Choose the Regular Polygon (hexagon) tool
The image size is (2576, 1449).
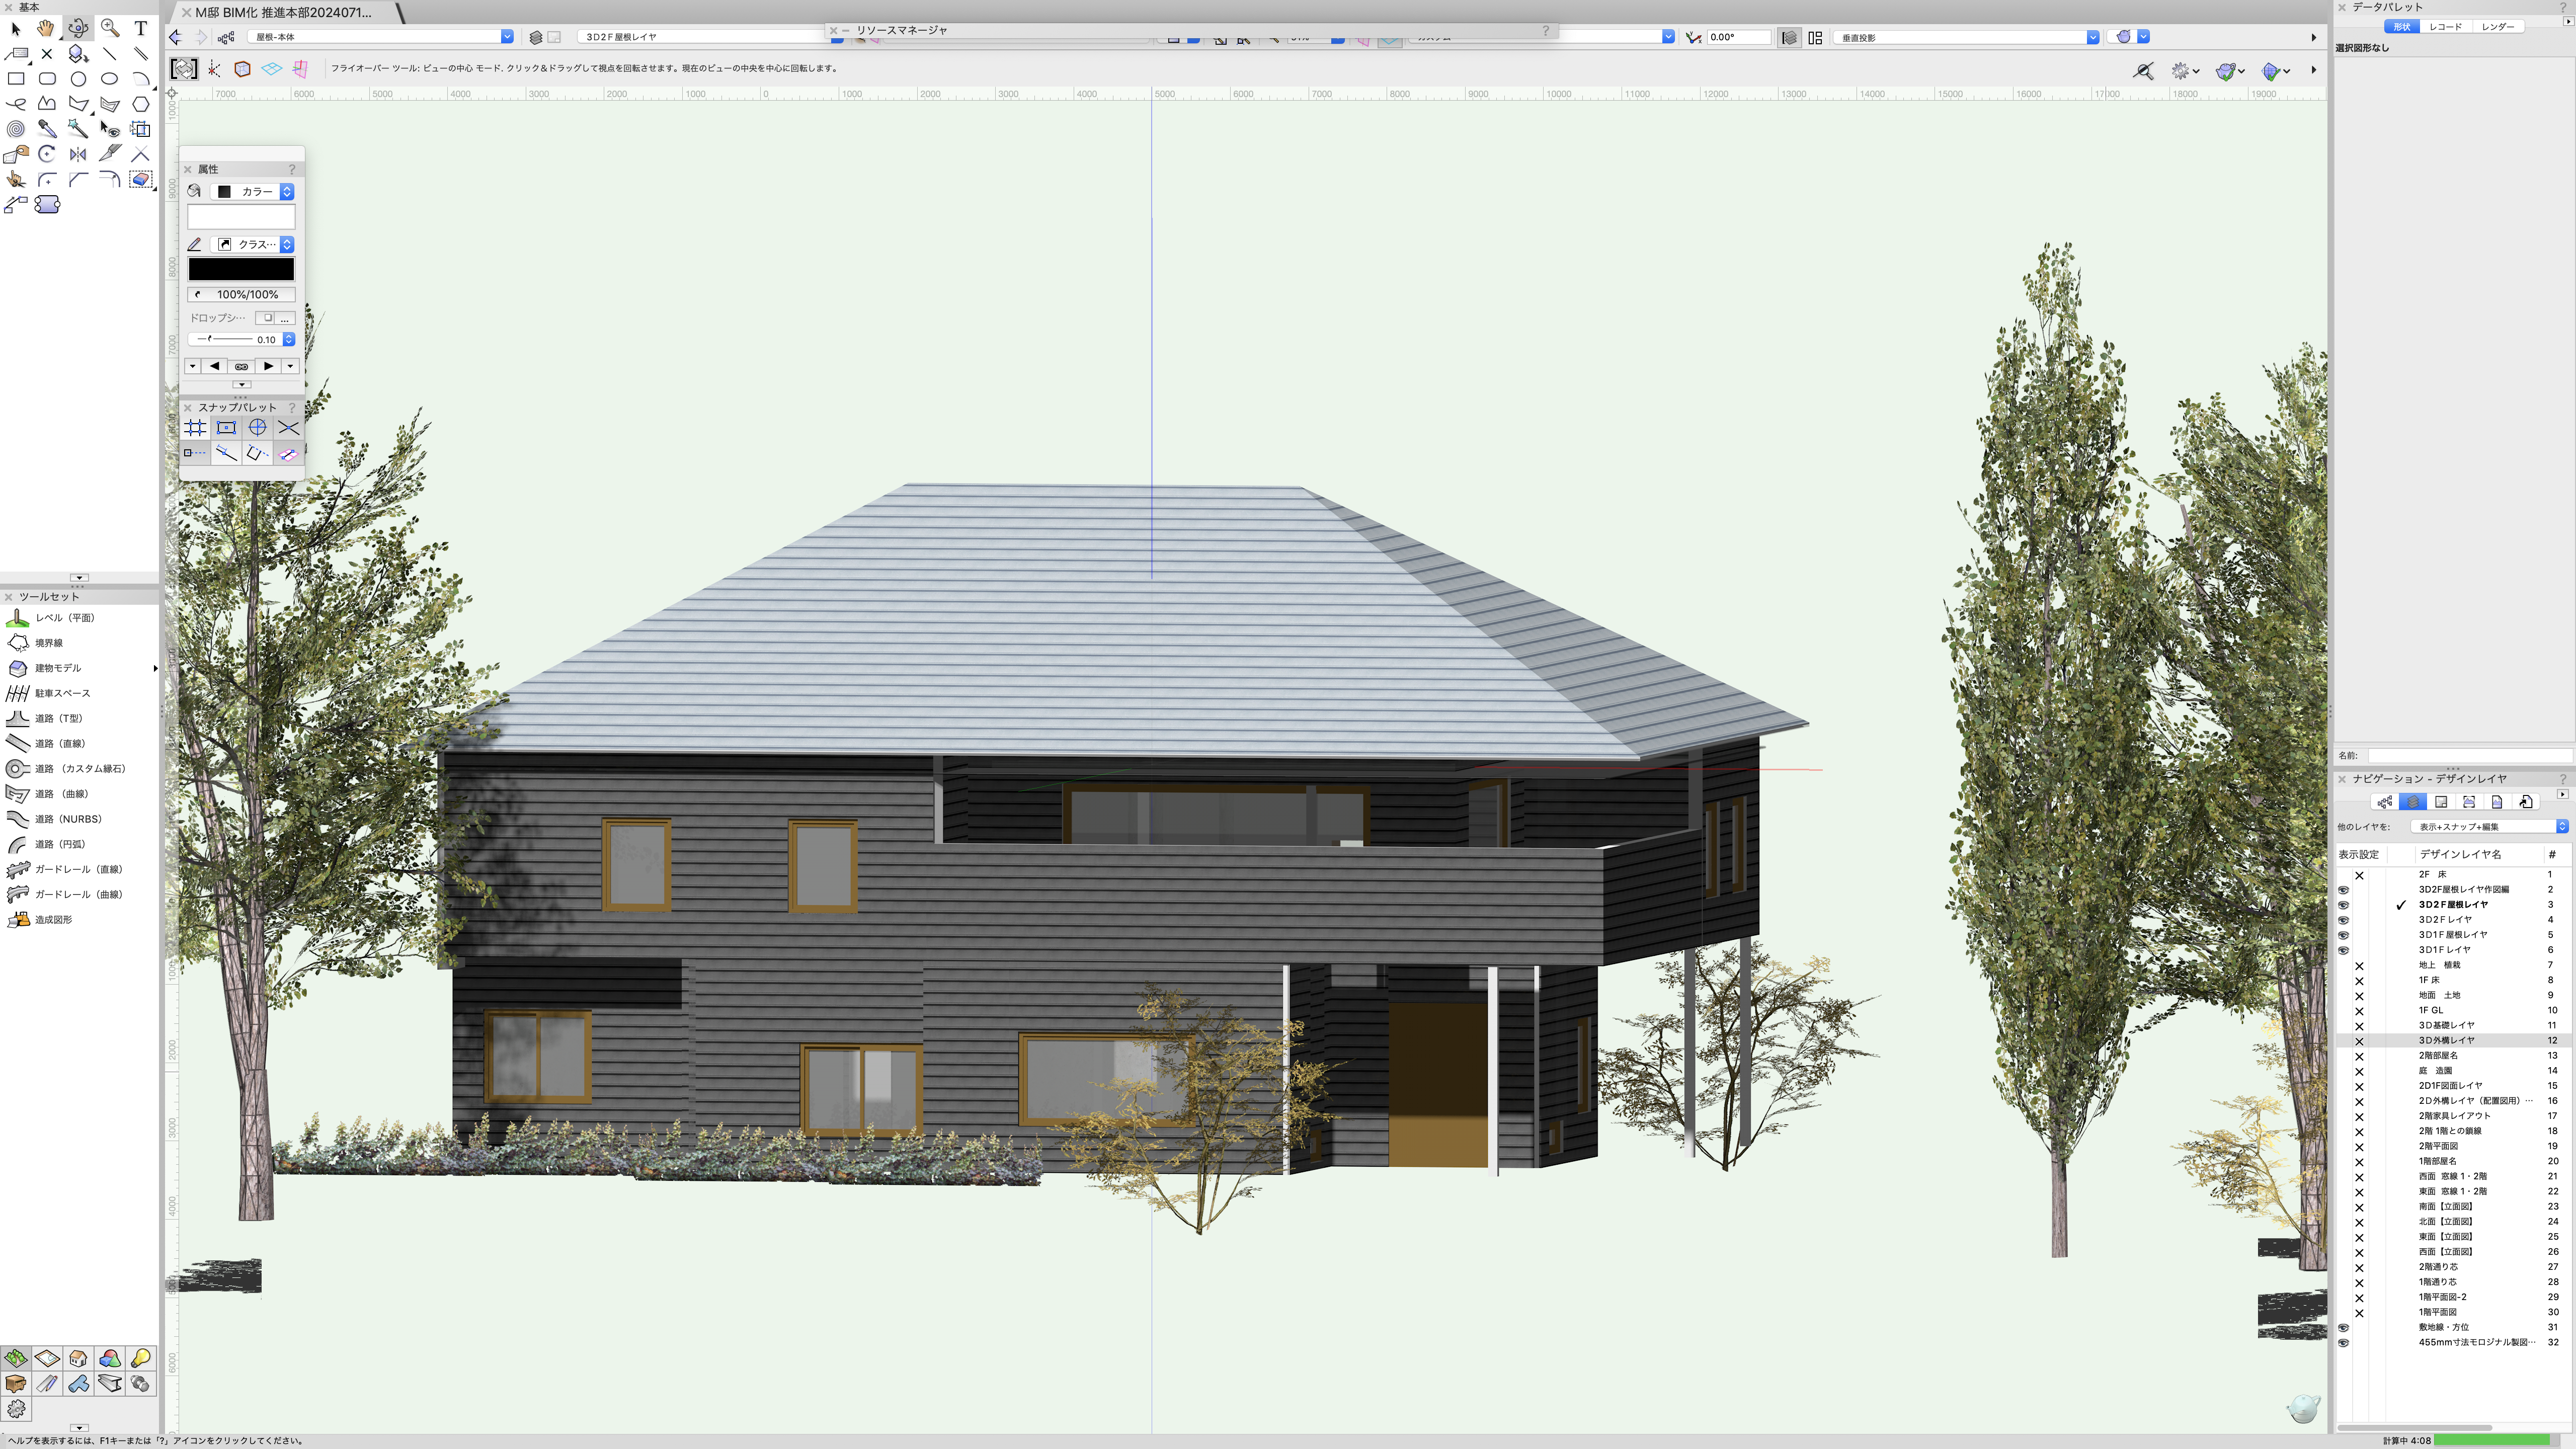click(x=141, y=104)
